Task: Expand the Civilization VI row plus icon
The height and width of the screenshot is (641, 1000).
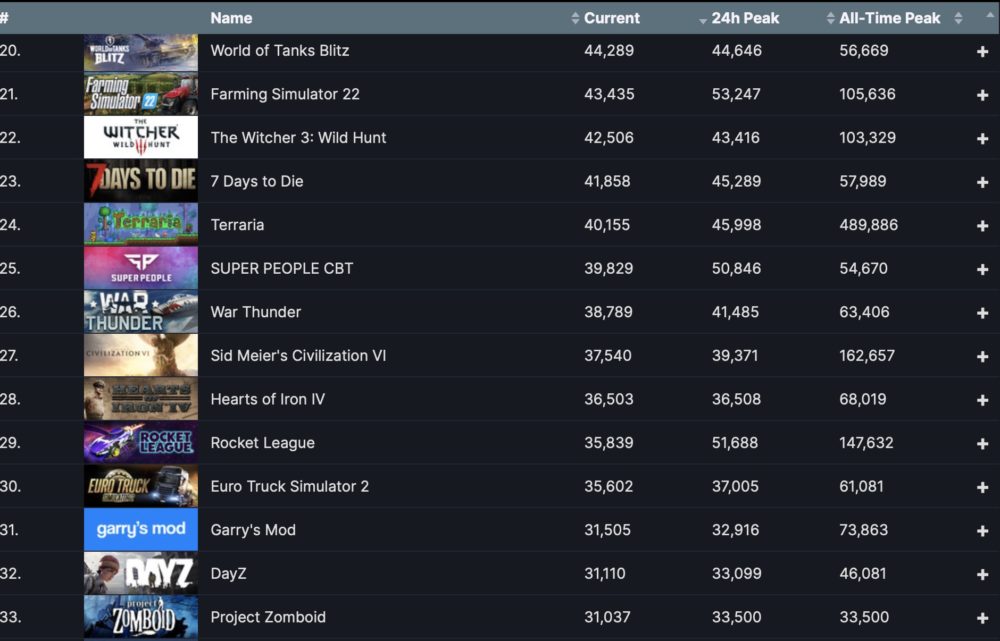Action: (982, 357)
